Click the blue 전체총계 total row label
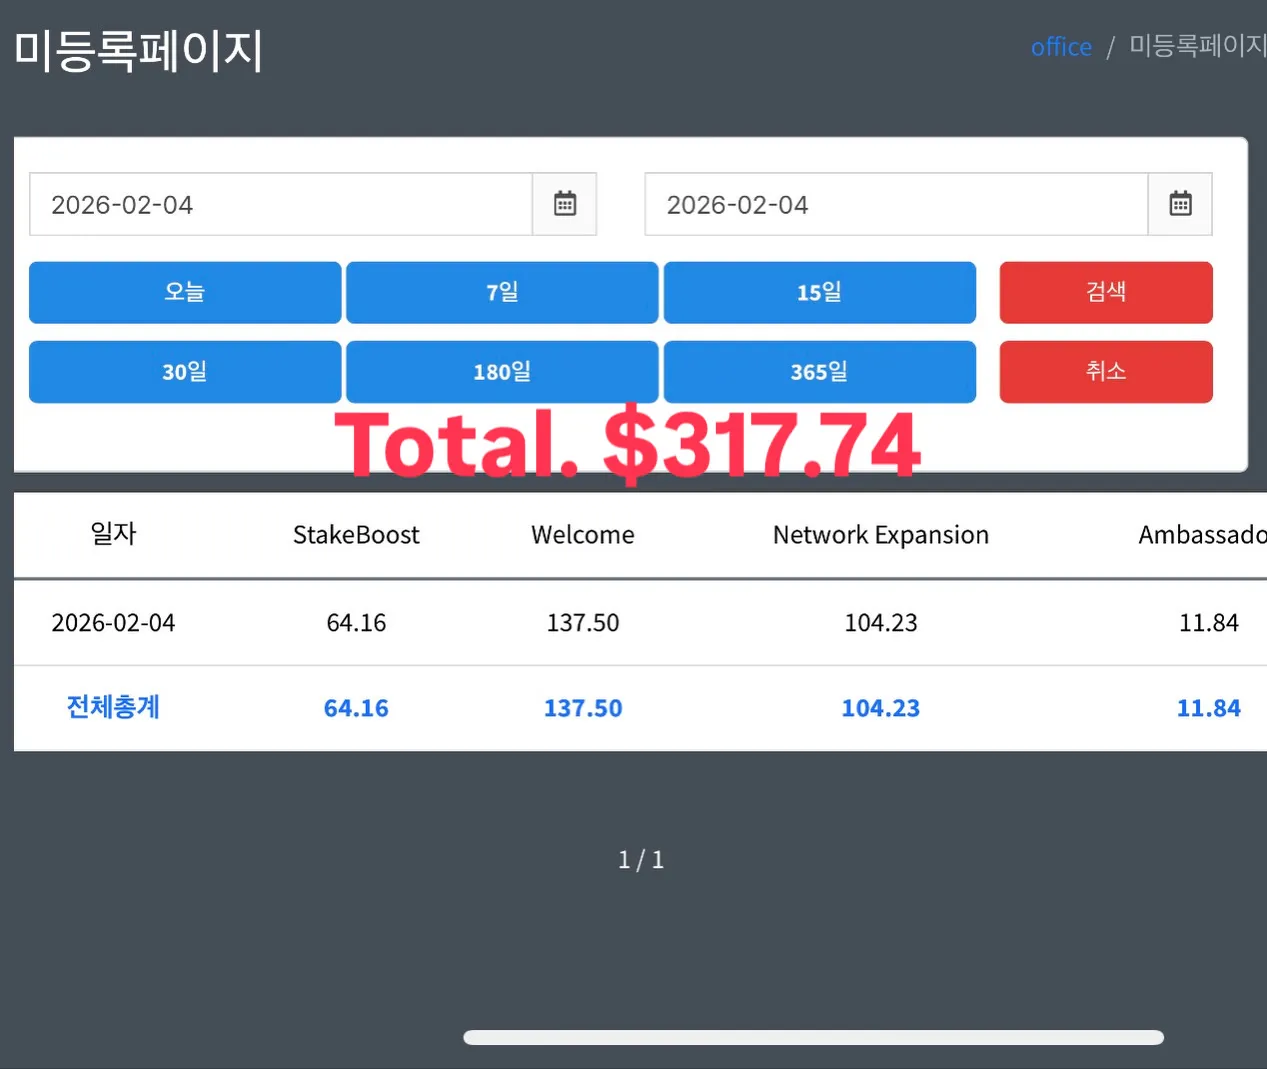This screenshot has width=1267, height=1069. (x=113, y=707)
